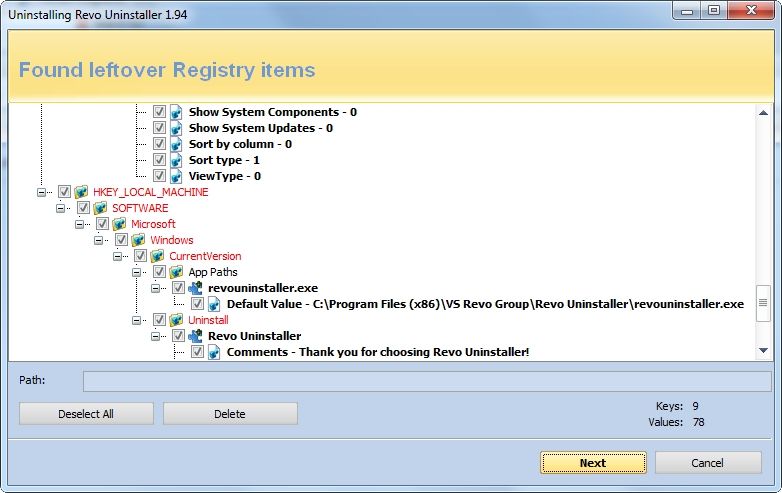Uncheck the App Paths checkbox
This screenshot has width=782, height=493.
(x=159, y=271)
